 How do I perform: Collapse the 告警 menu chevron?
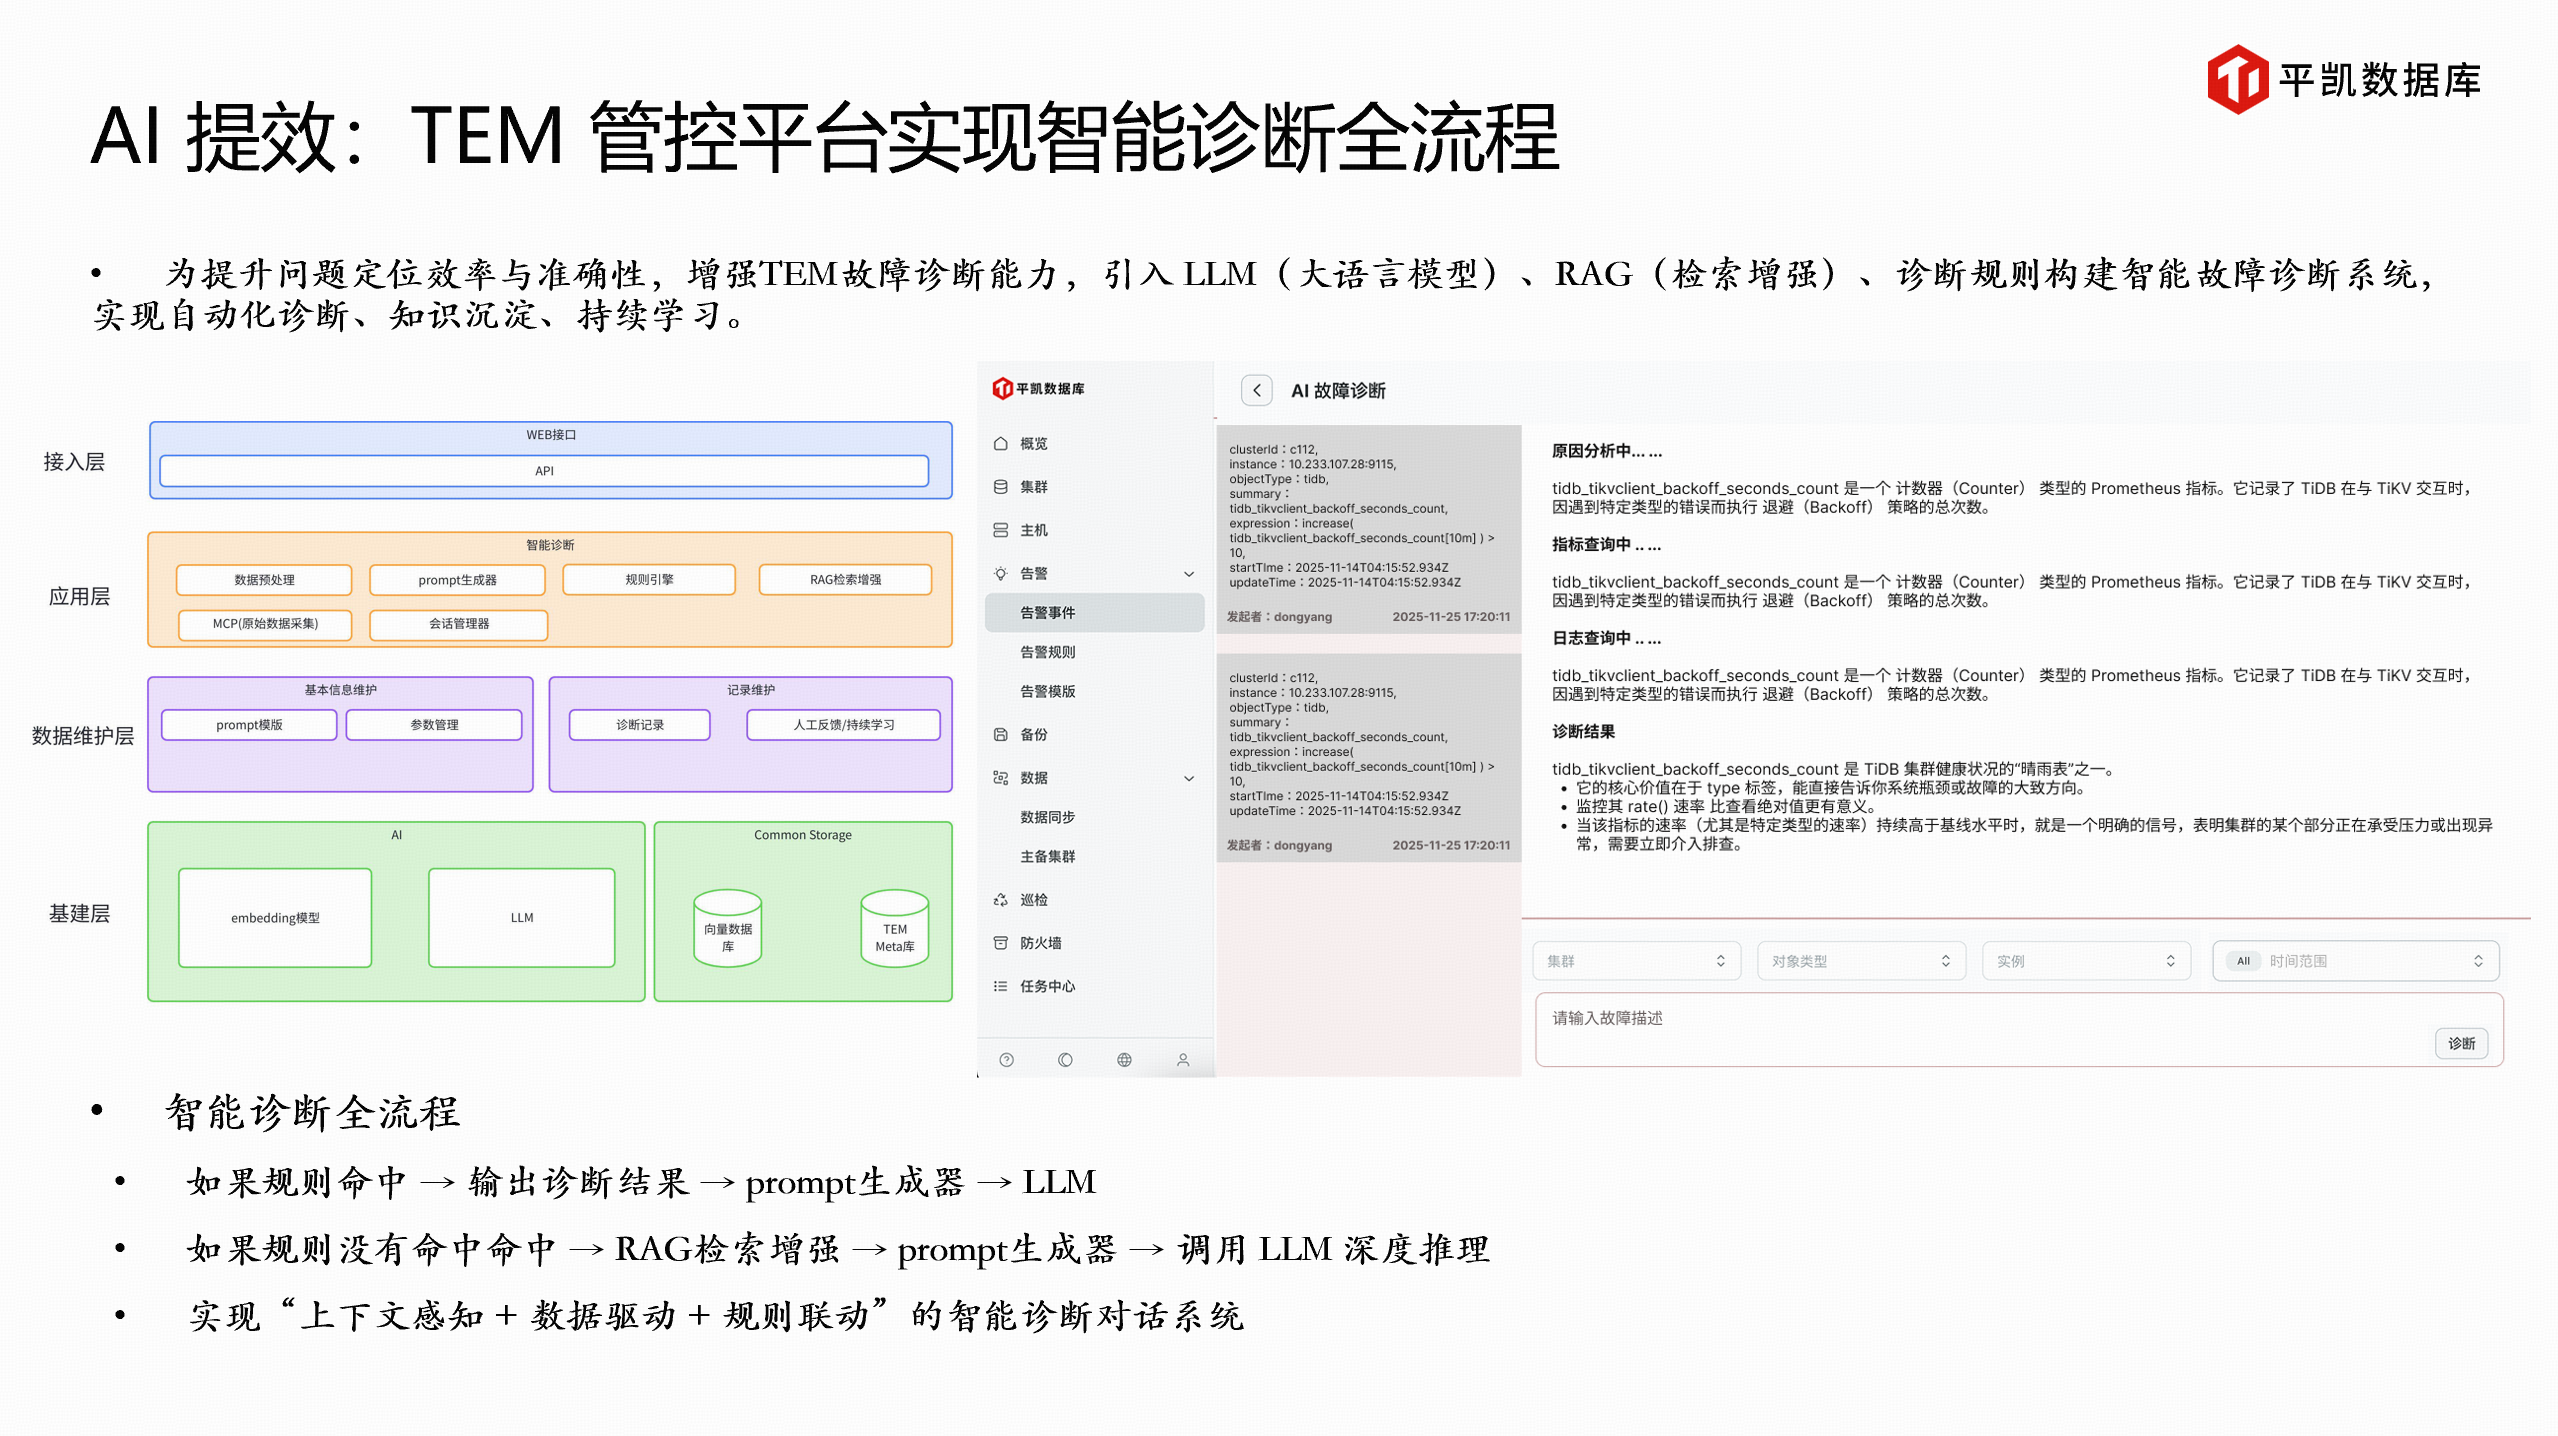(1188, 573)
